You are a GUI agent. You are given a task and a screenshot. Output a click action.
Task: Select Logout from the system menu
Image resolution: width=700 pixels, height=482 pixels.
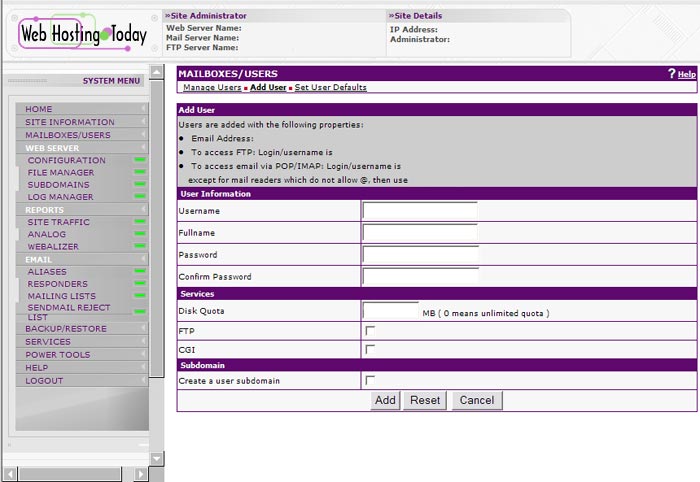[x=44, y=381]
